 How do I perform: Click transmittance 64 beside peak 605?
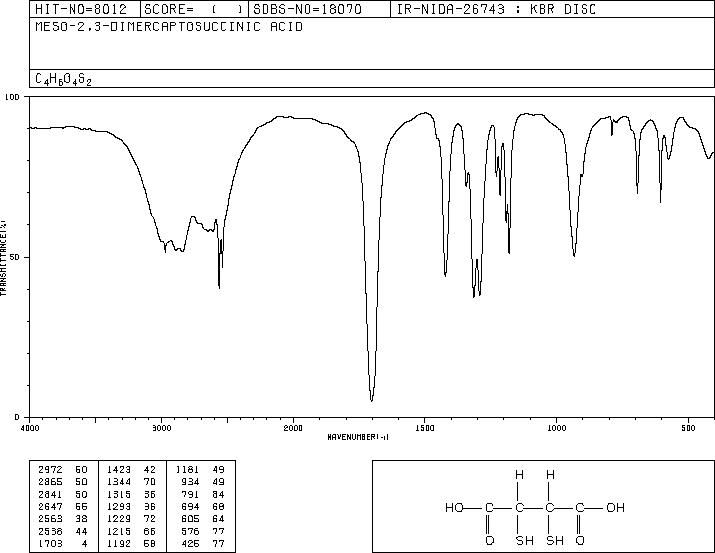coord(218,519)
